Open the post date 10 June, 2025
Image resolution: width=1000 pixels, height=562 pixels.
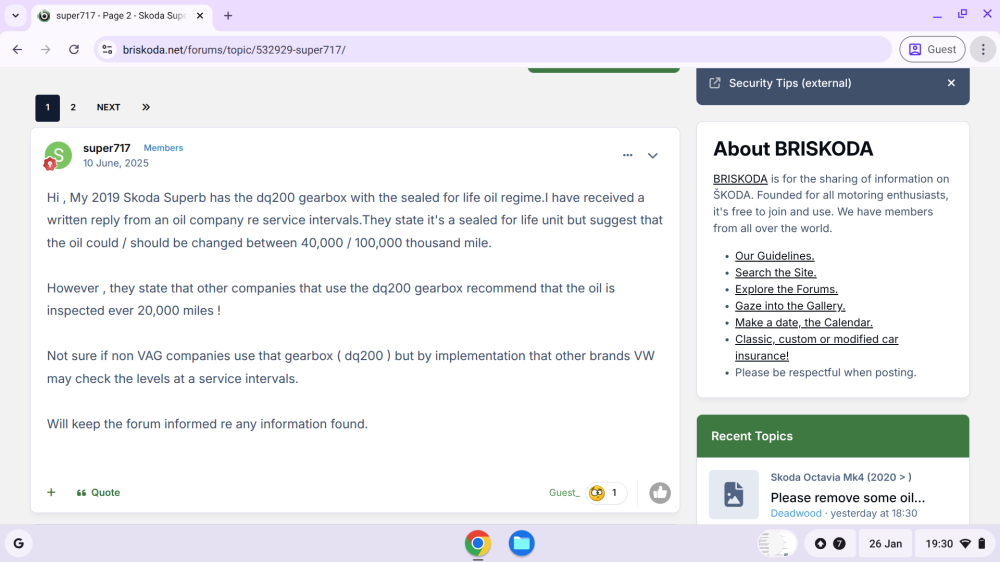(115, 163)
